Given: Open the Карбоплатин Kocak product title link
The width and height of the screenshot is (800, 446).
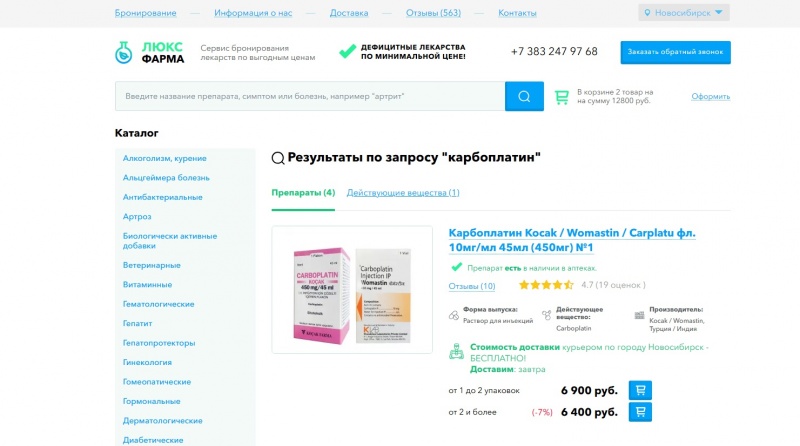Looking at the screenshot, I should (x=572, y=240).
